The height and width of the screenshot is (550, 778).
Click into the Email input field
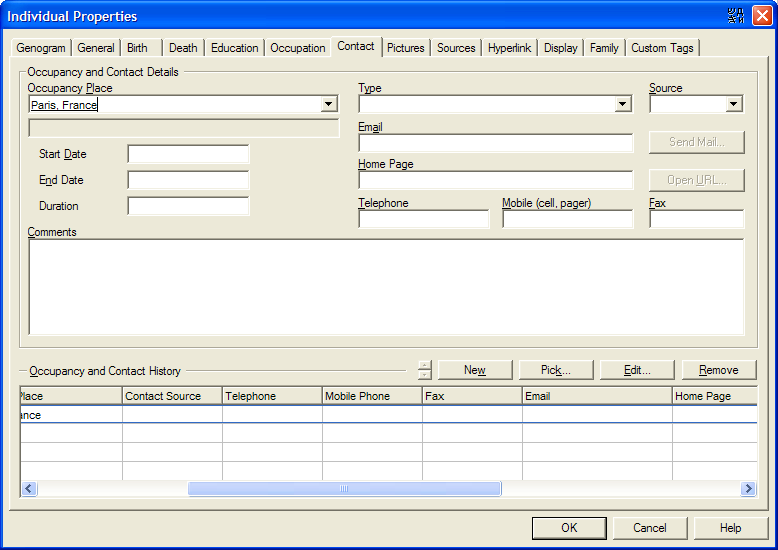[x=495, y=143]
